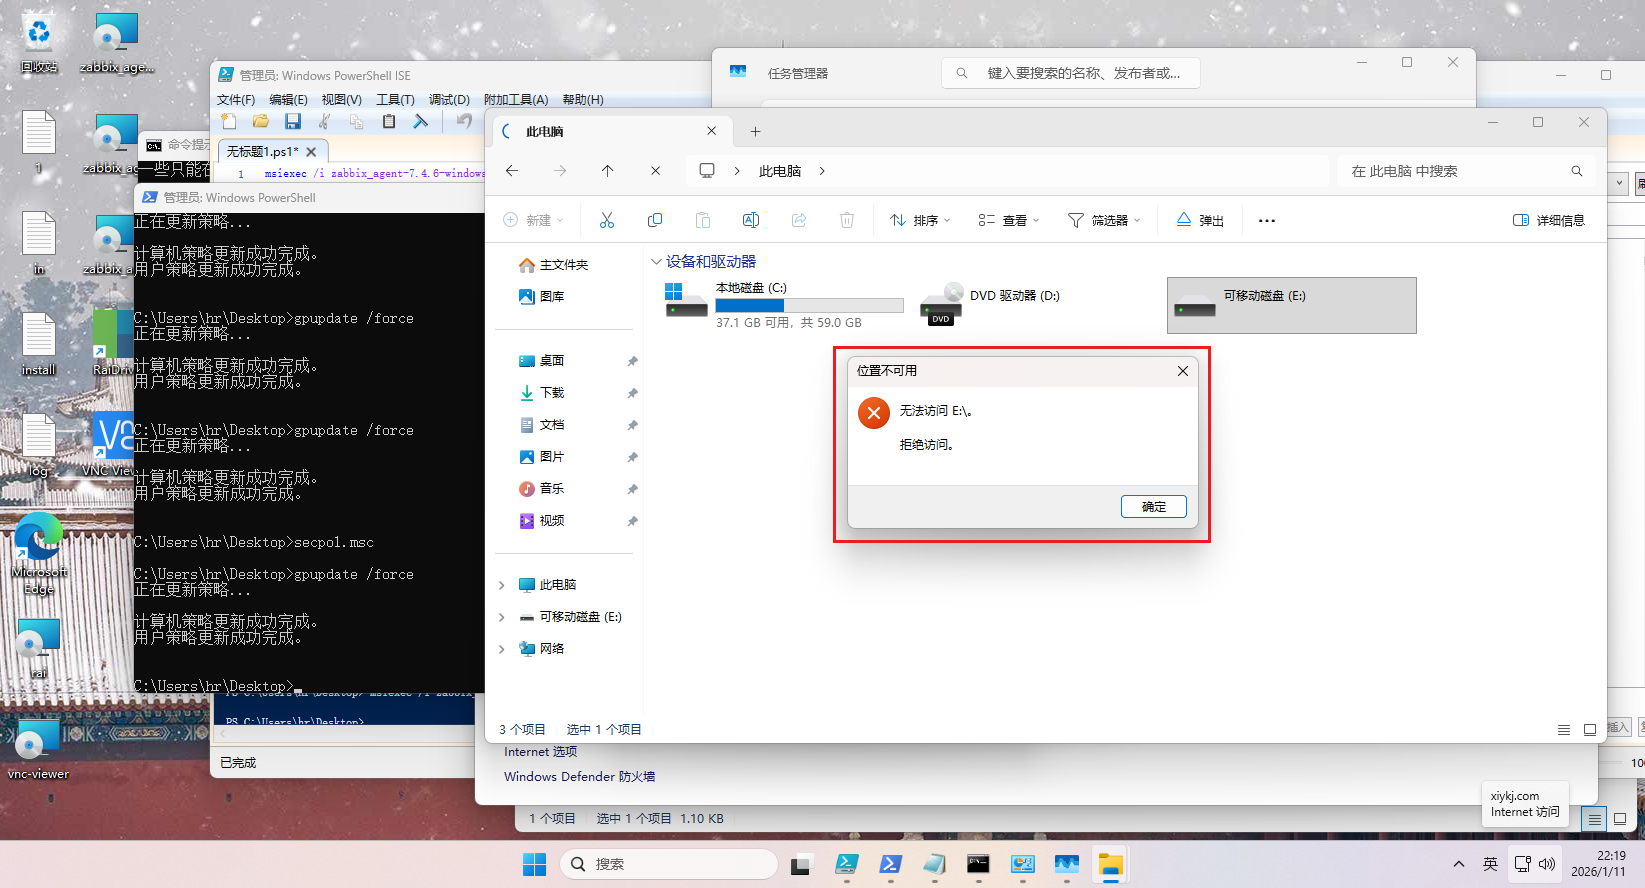Image resolution: width=1645 pixels, height=888 pixels.
Task: Expand the 网络 tree node
Action: 502,649
